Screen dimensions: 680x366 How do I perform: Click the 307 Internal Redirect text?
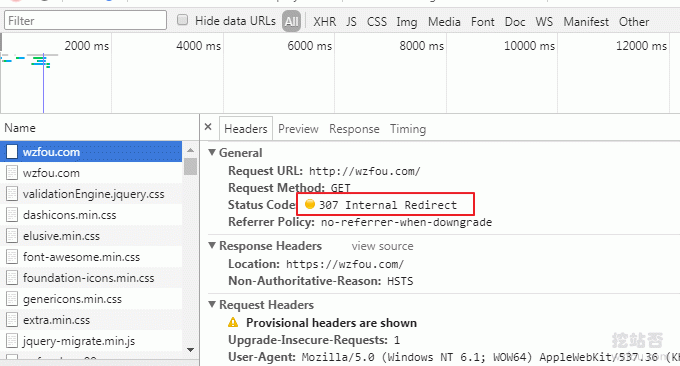pos(388,205)
